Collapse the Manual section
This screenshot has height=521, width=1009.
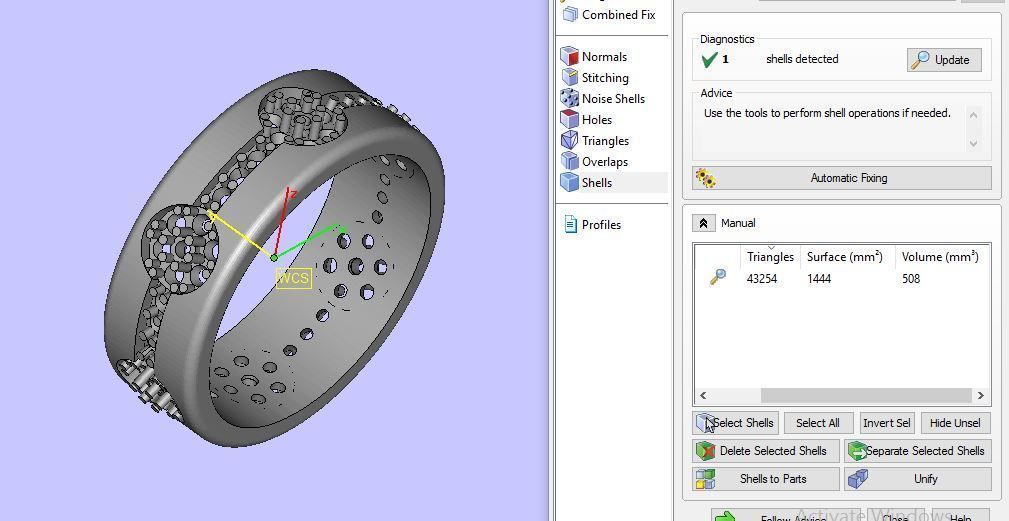point(703,223)
